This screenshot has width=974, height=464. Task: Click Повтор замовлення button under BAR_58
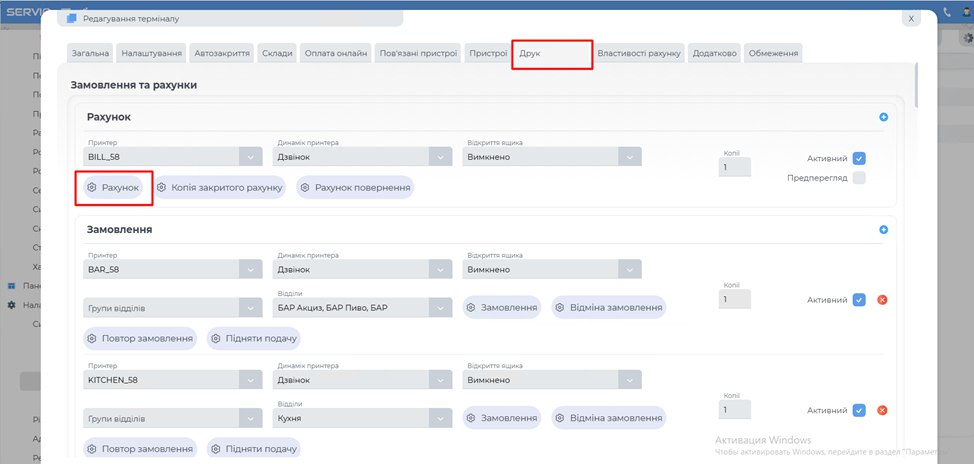click(140, 338)
